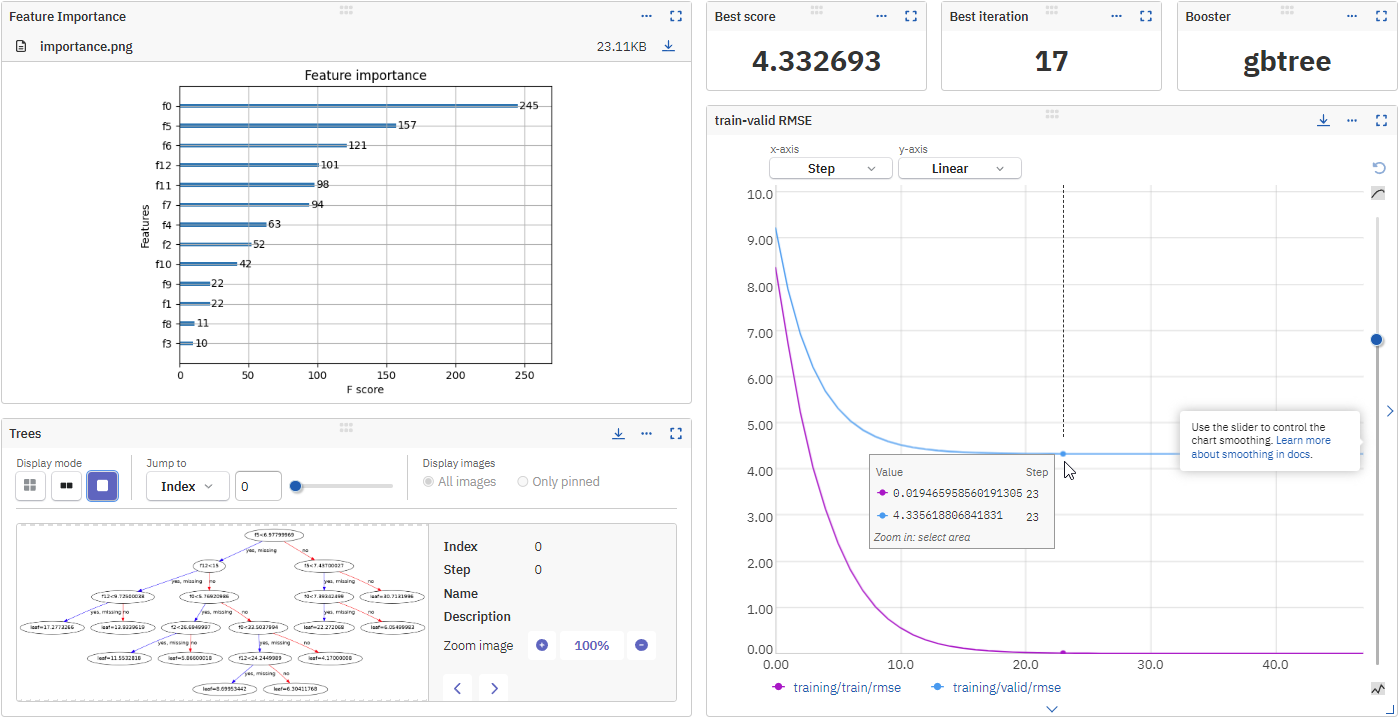Viewport: 1399px width, 718px height.
Task: Open the Index jump-to dropdown
Action: (x=187, y=486)
